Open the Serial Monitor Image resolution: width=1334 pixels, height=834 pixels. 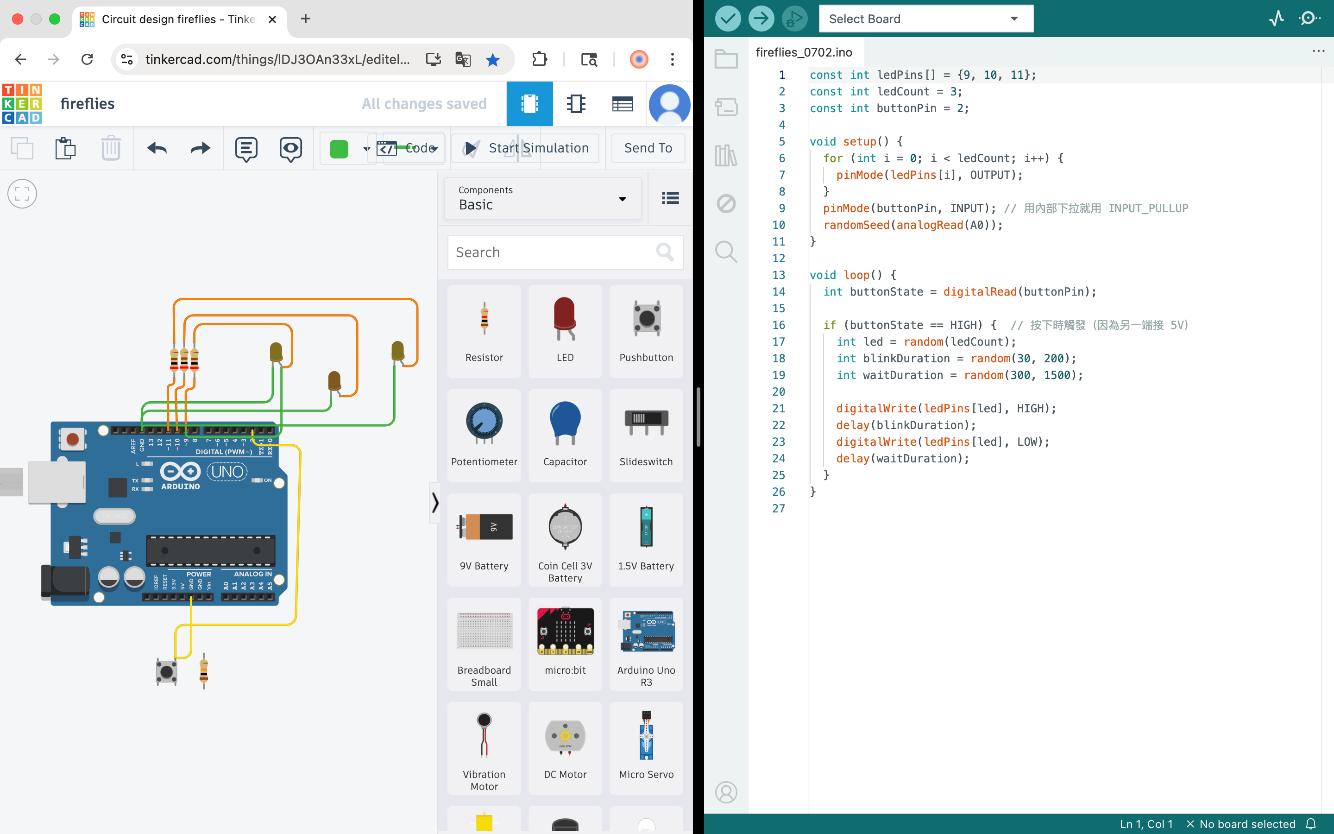1309,18
